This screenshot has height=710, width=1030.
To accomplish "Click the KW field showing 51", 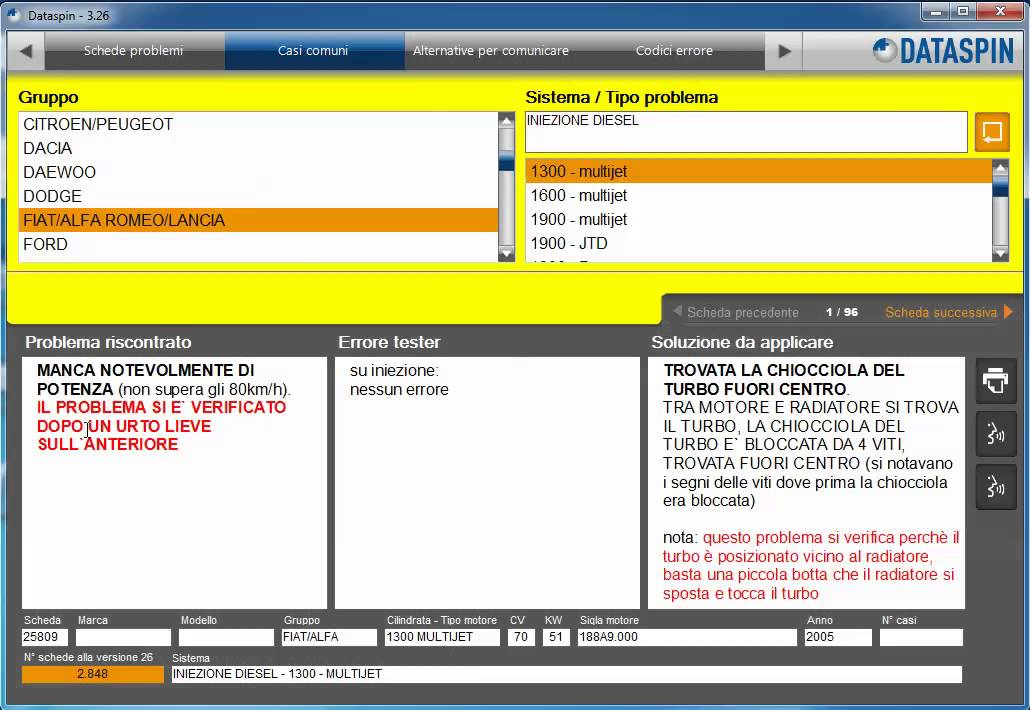I will tap(556, 637).
